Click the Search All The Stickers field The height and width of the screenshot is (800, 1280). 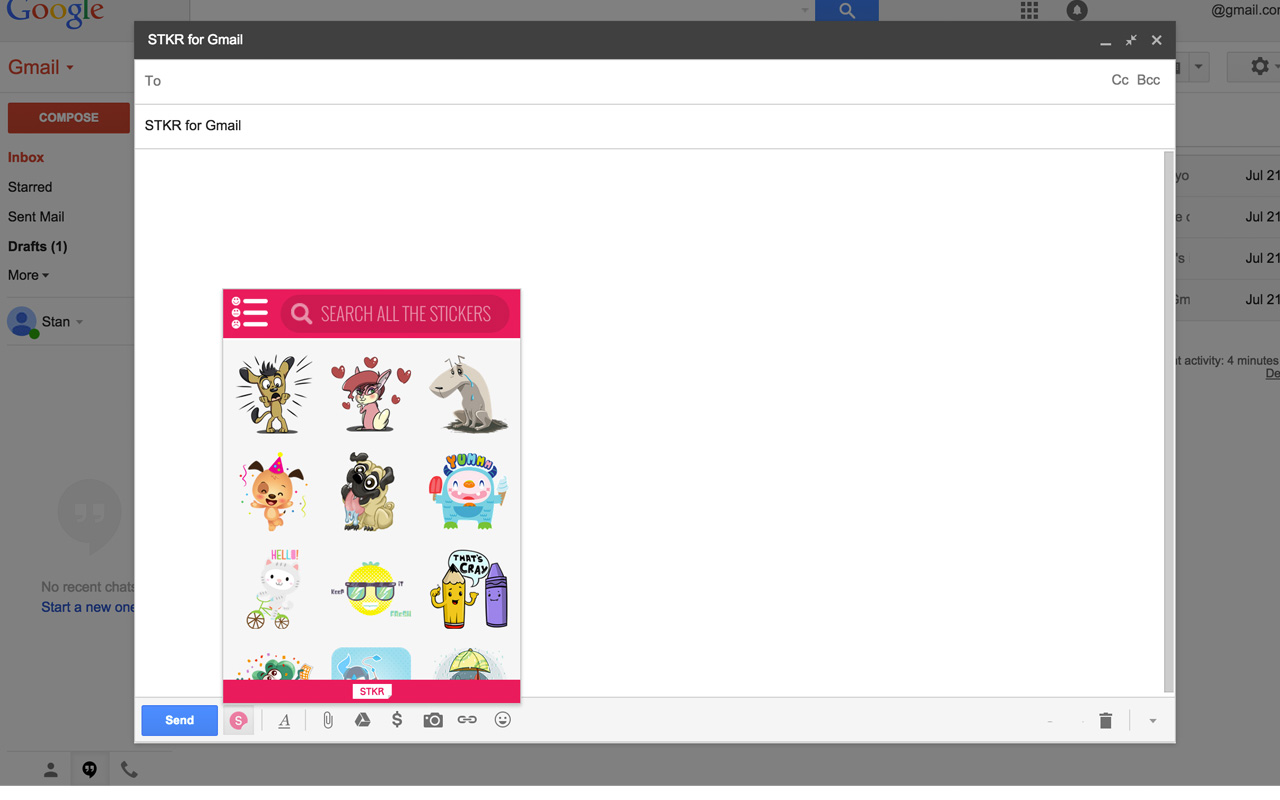(x=397, y=313)
